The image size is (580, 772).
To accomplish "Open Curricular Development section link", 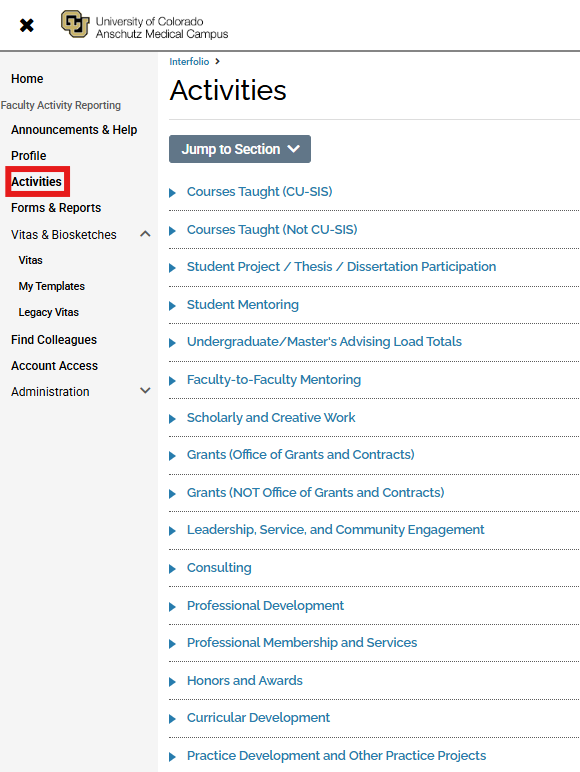I will tap(258, 718).
